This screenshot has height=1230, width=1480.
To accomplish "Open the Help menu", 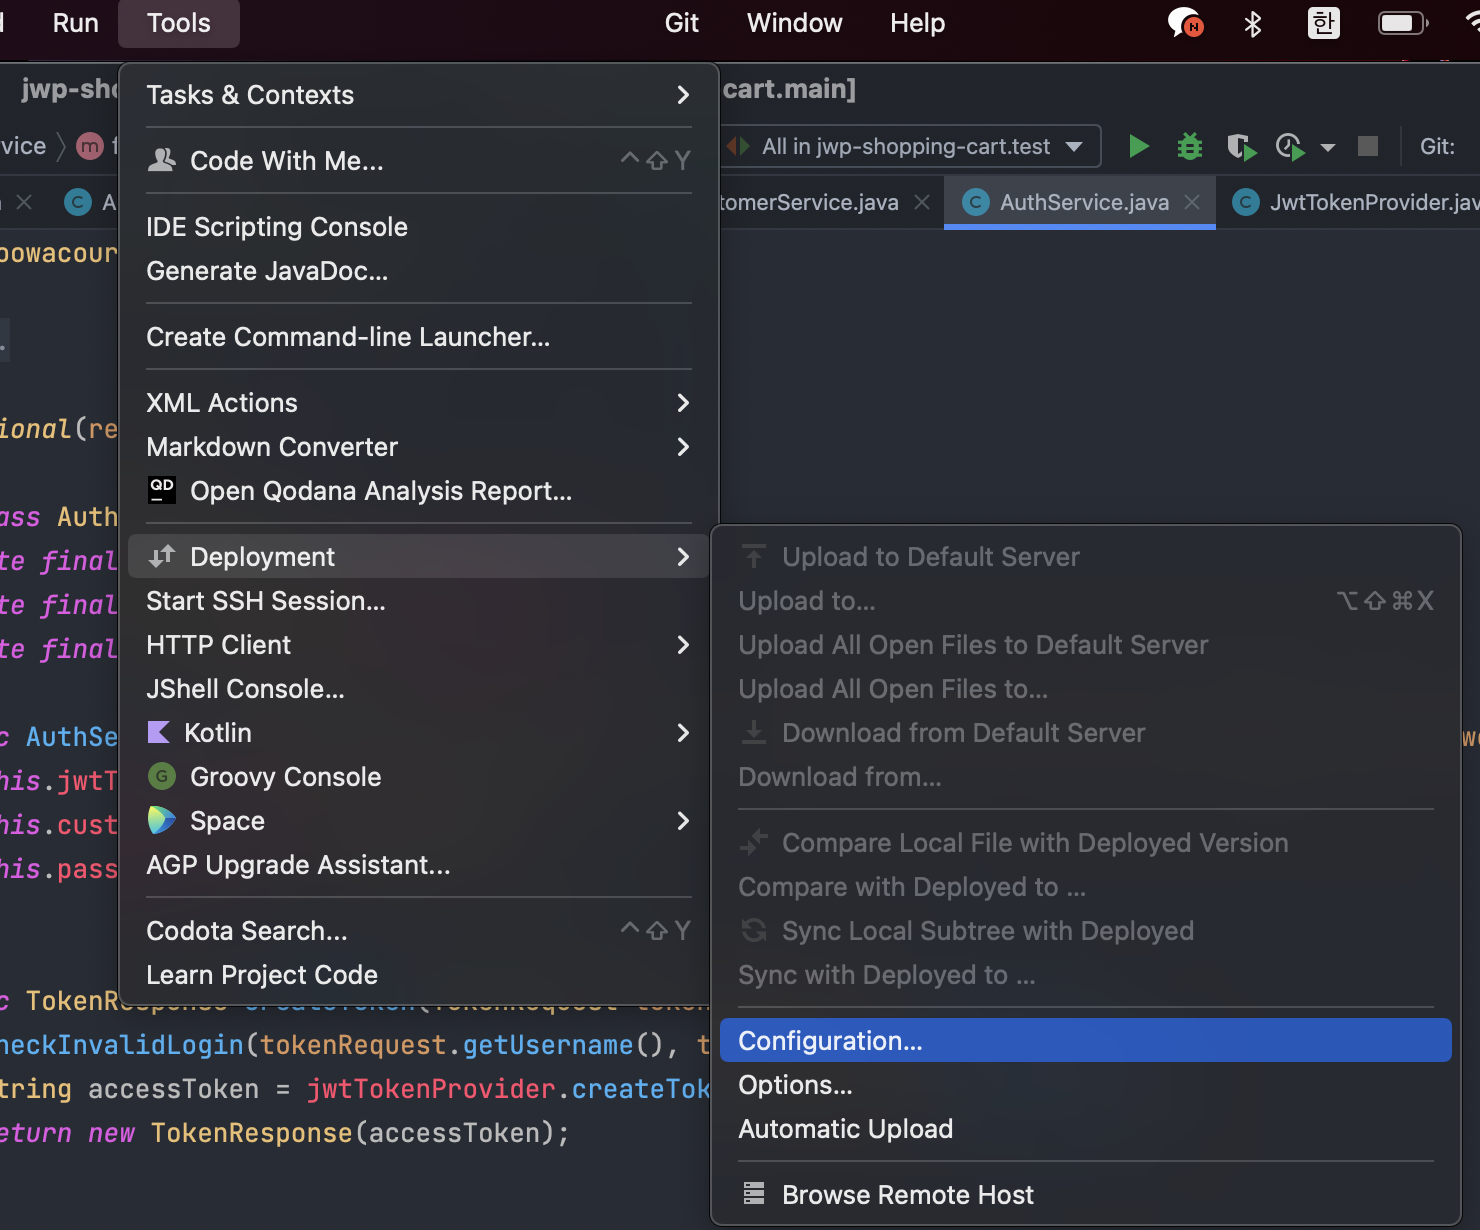I will coord(917,23).
